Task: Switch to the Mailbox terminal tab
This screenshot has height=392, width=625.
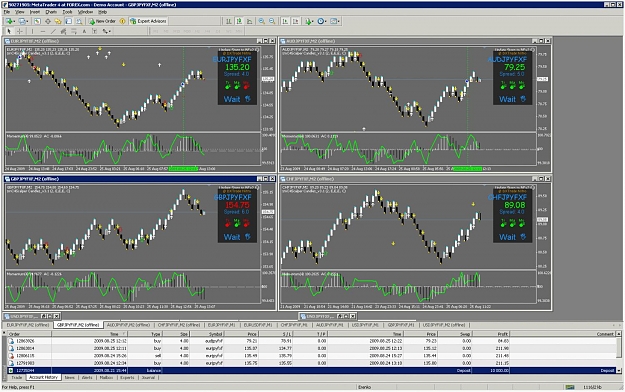Action: [x=106, y=377]
